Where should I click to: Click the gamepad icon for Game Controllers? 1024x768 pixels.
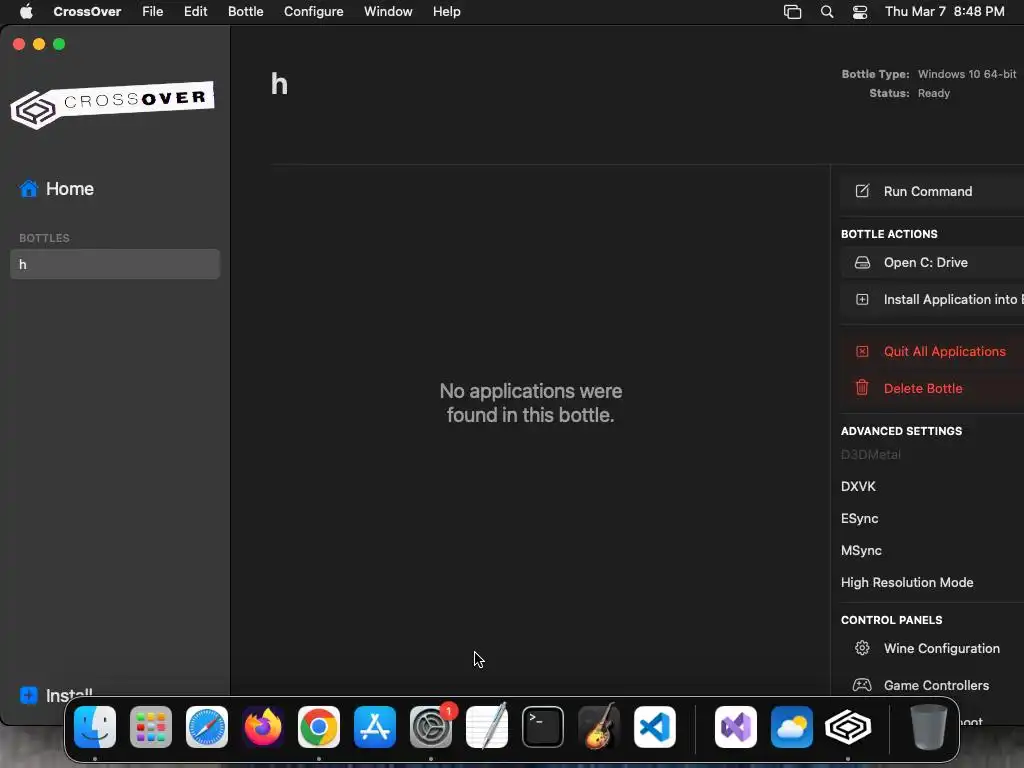click(862, 685)
